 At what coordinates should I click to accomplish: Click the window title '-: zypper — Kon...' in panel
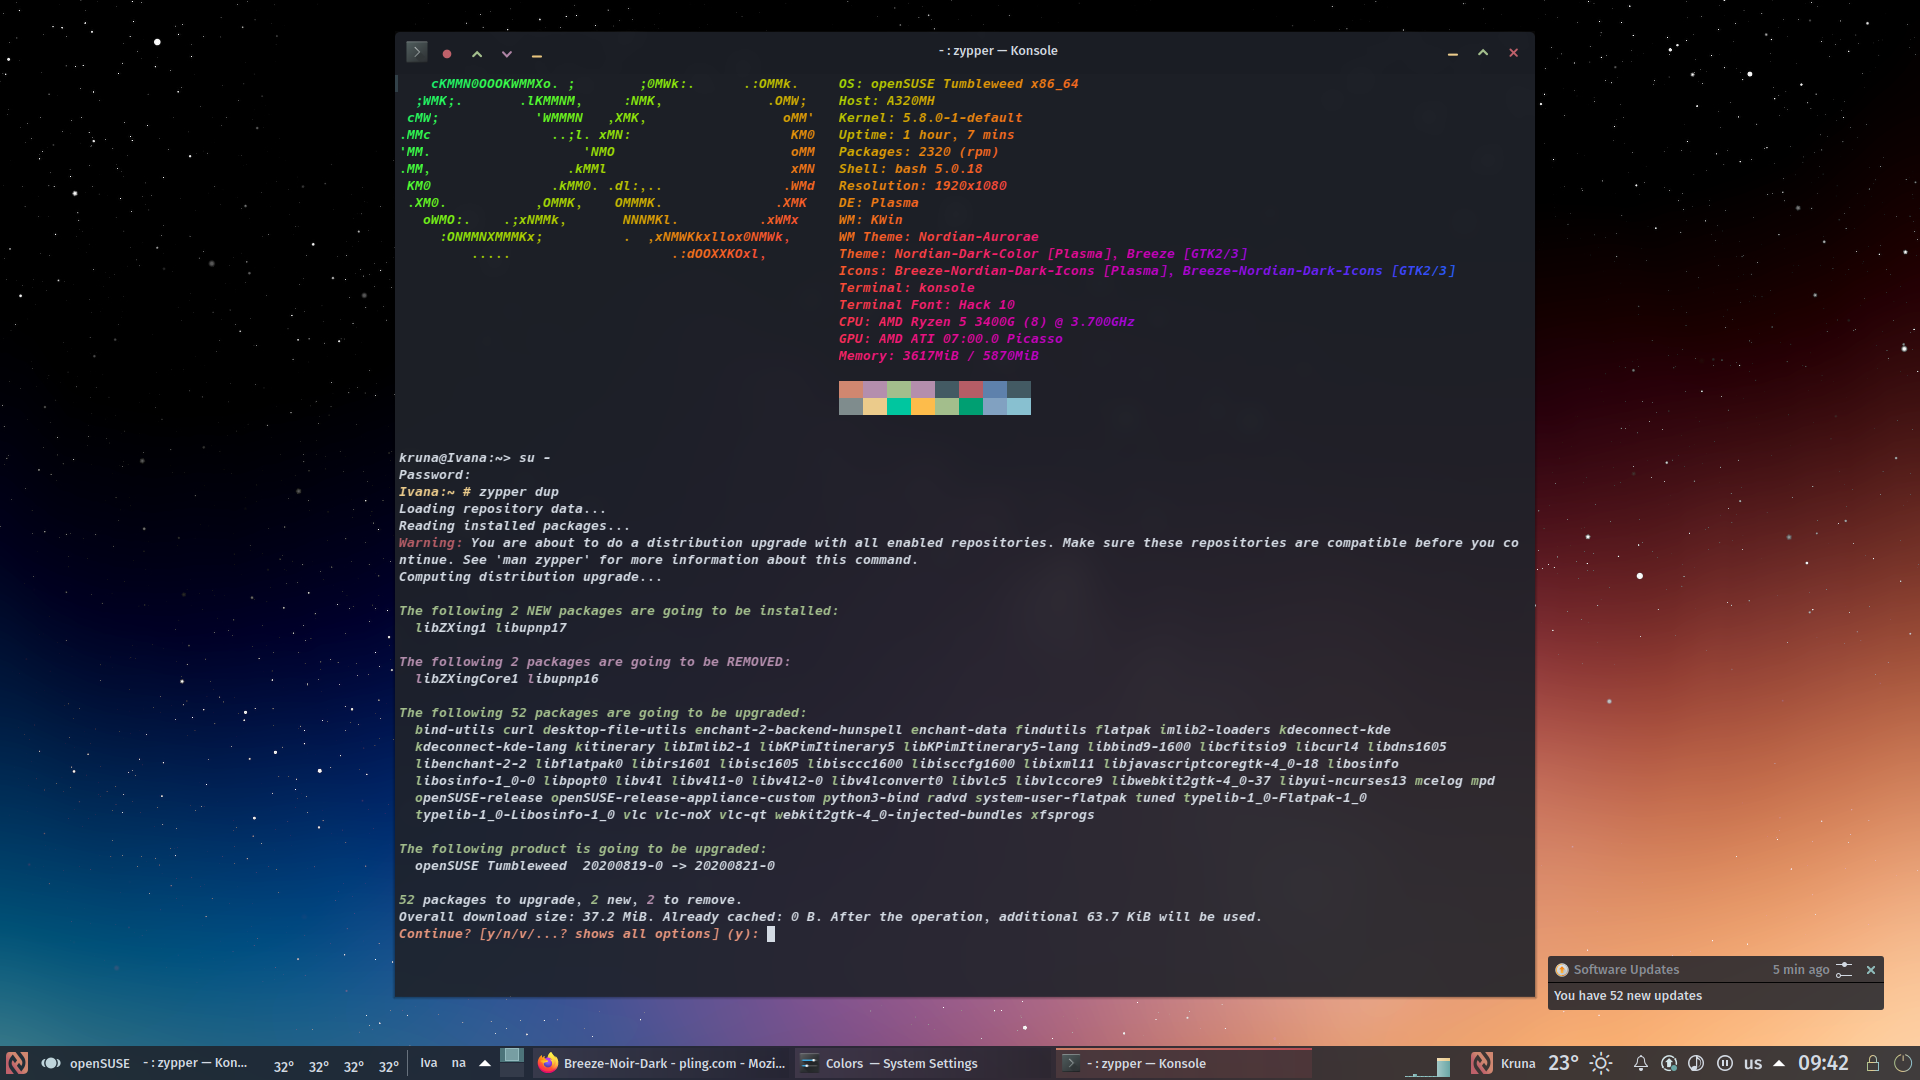point(195,1063)
